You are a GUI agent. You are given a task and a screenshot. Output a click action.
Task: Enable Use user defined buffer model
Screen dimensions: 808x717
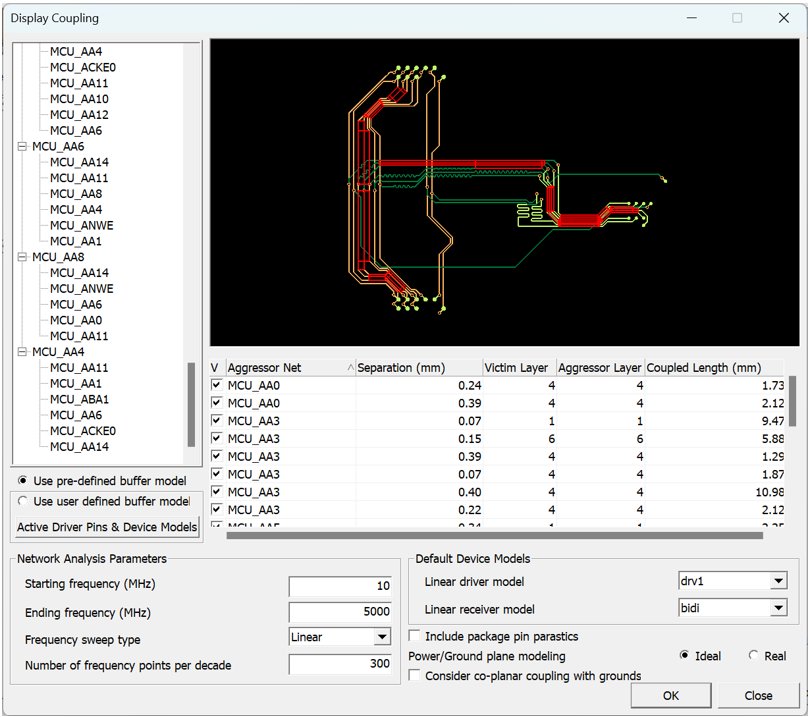point(23,502)
